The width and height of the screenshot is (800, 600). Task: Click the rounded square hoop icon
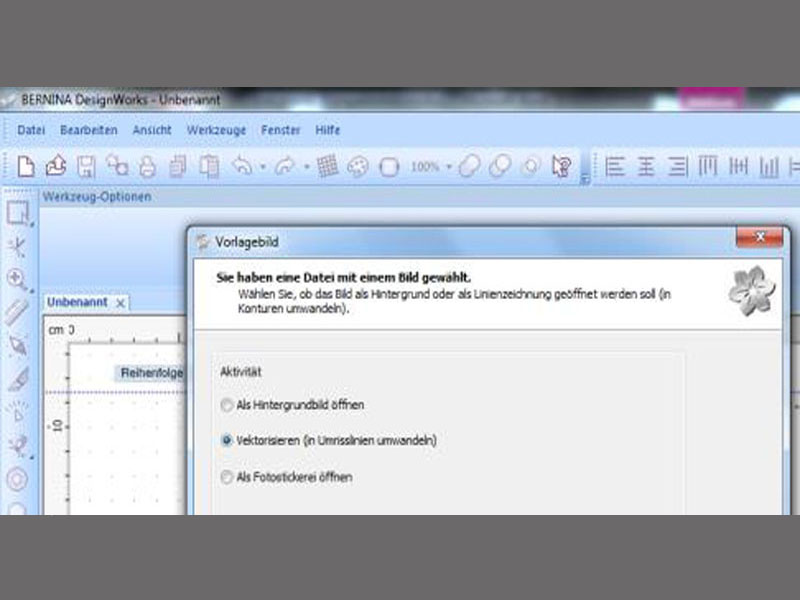[389, 167]
